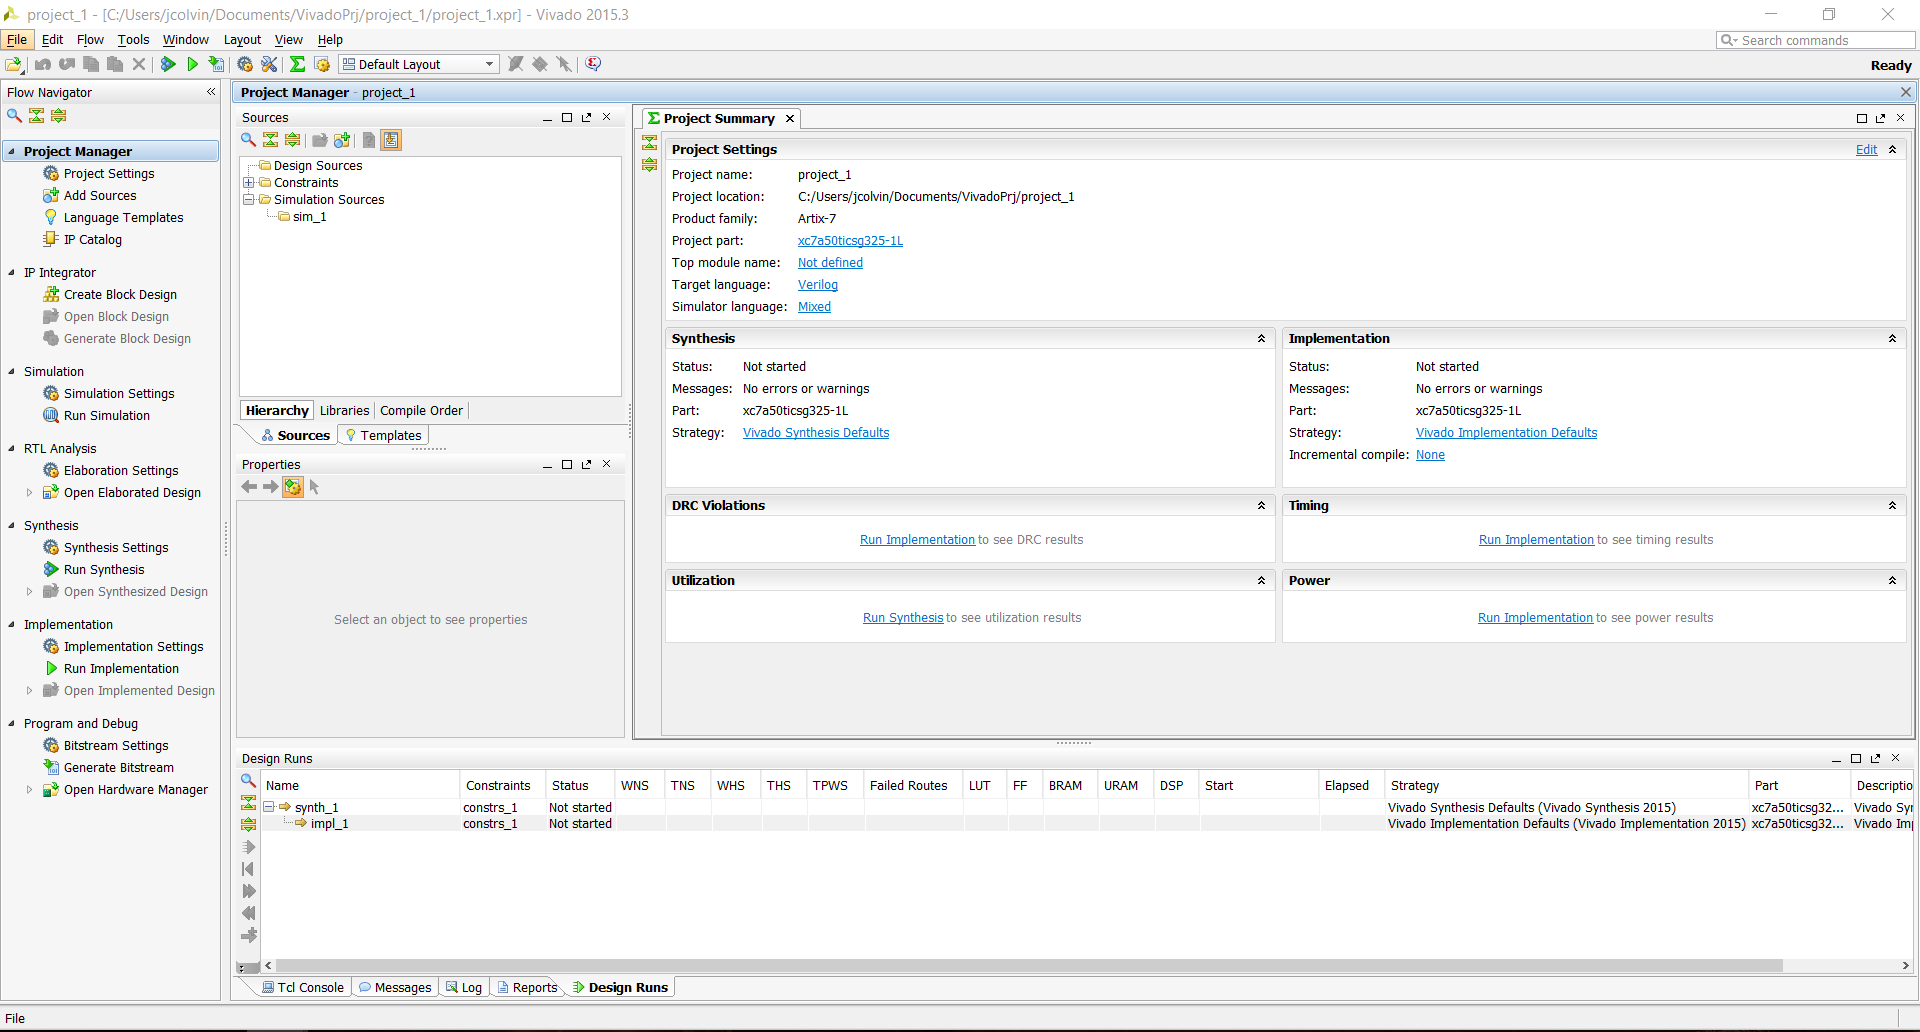Collapse the Synthesis summary panel chevron
This screenshot has height=1032, width=1920.
(1261, 339)
